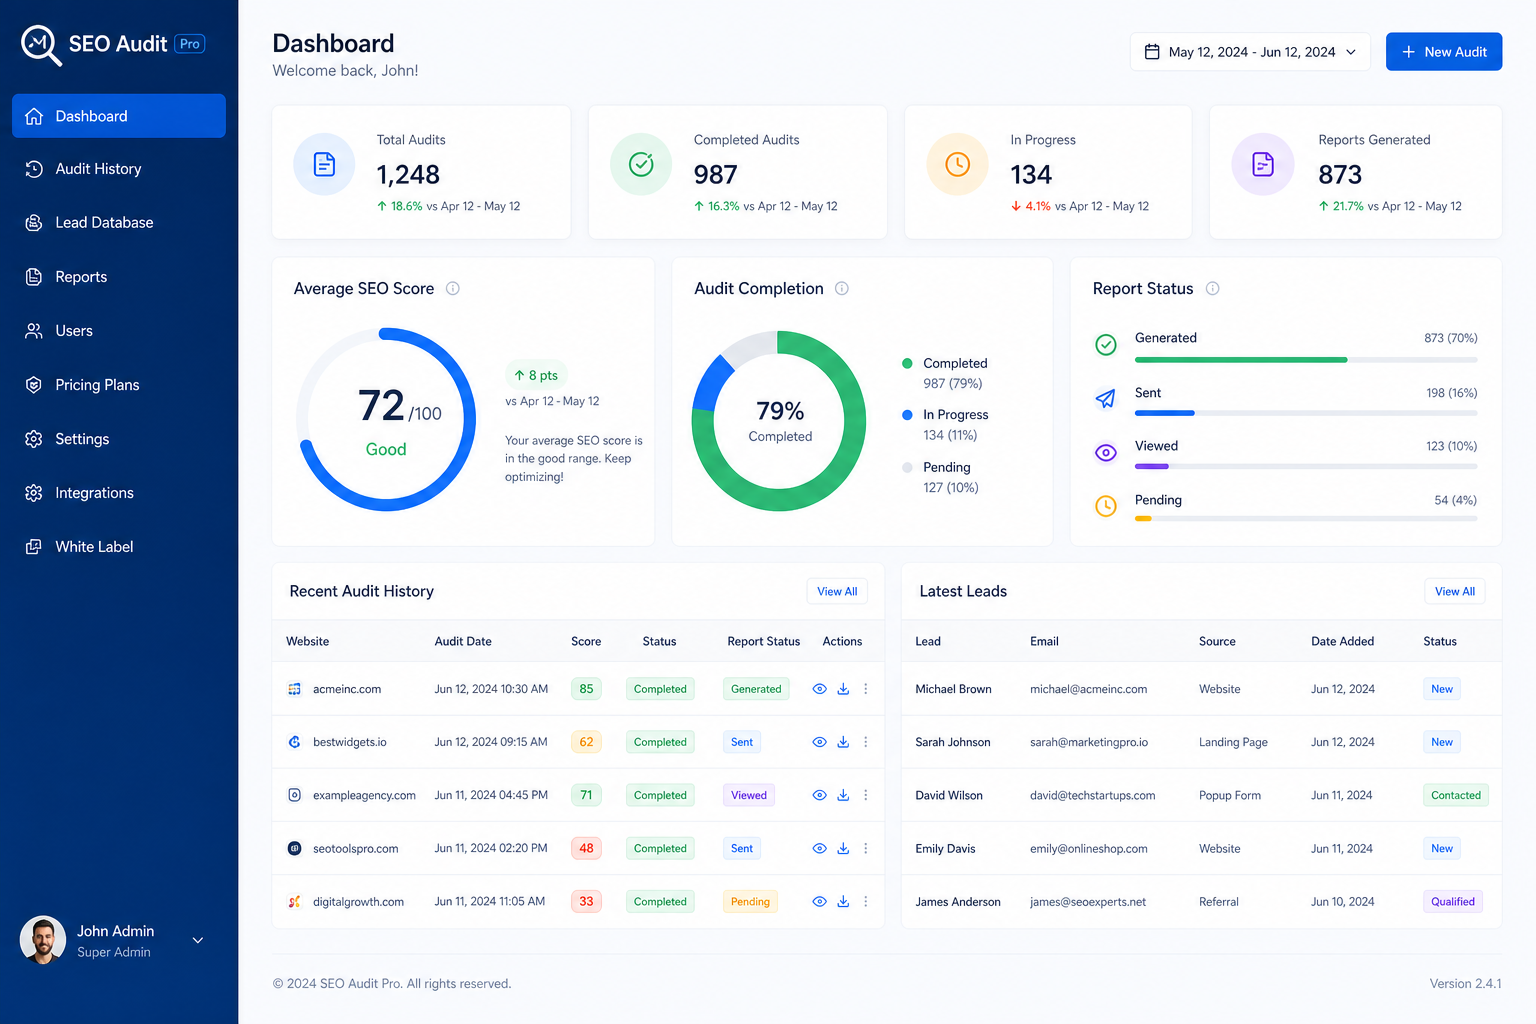Open info tooltip beside Average SEO Score
Image resolution: width=1536 pixels, height=1024 pixels.
pos(453,289)
